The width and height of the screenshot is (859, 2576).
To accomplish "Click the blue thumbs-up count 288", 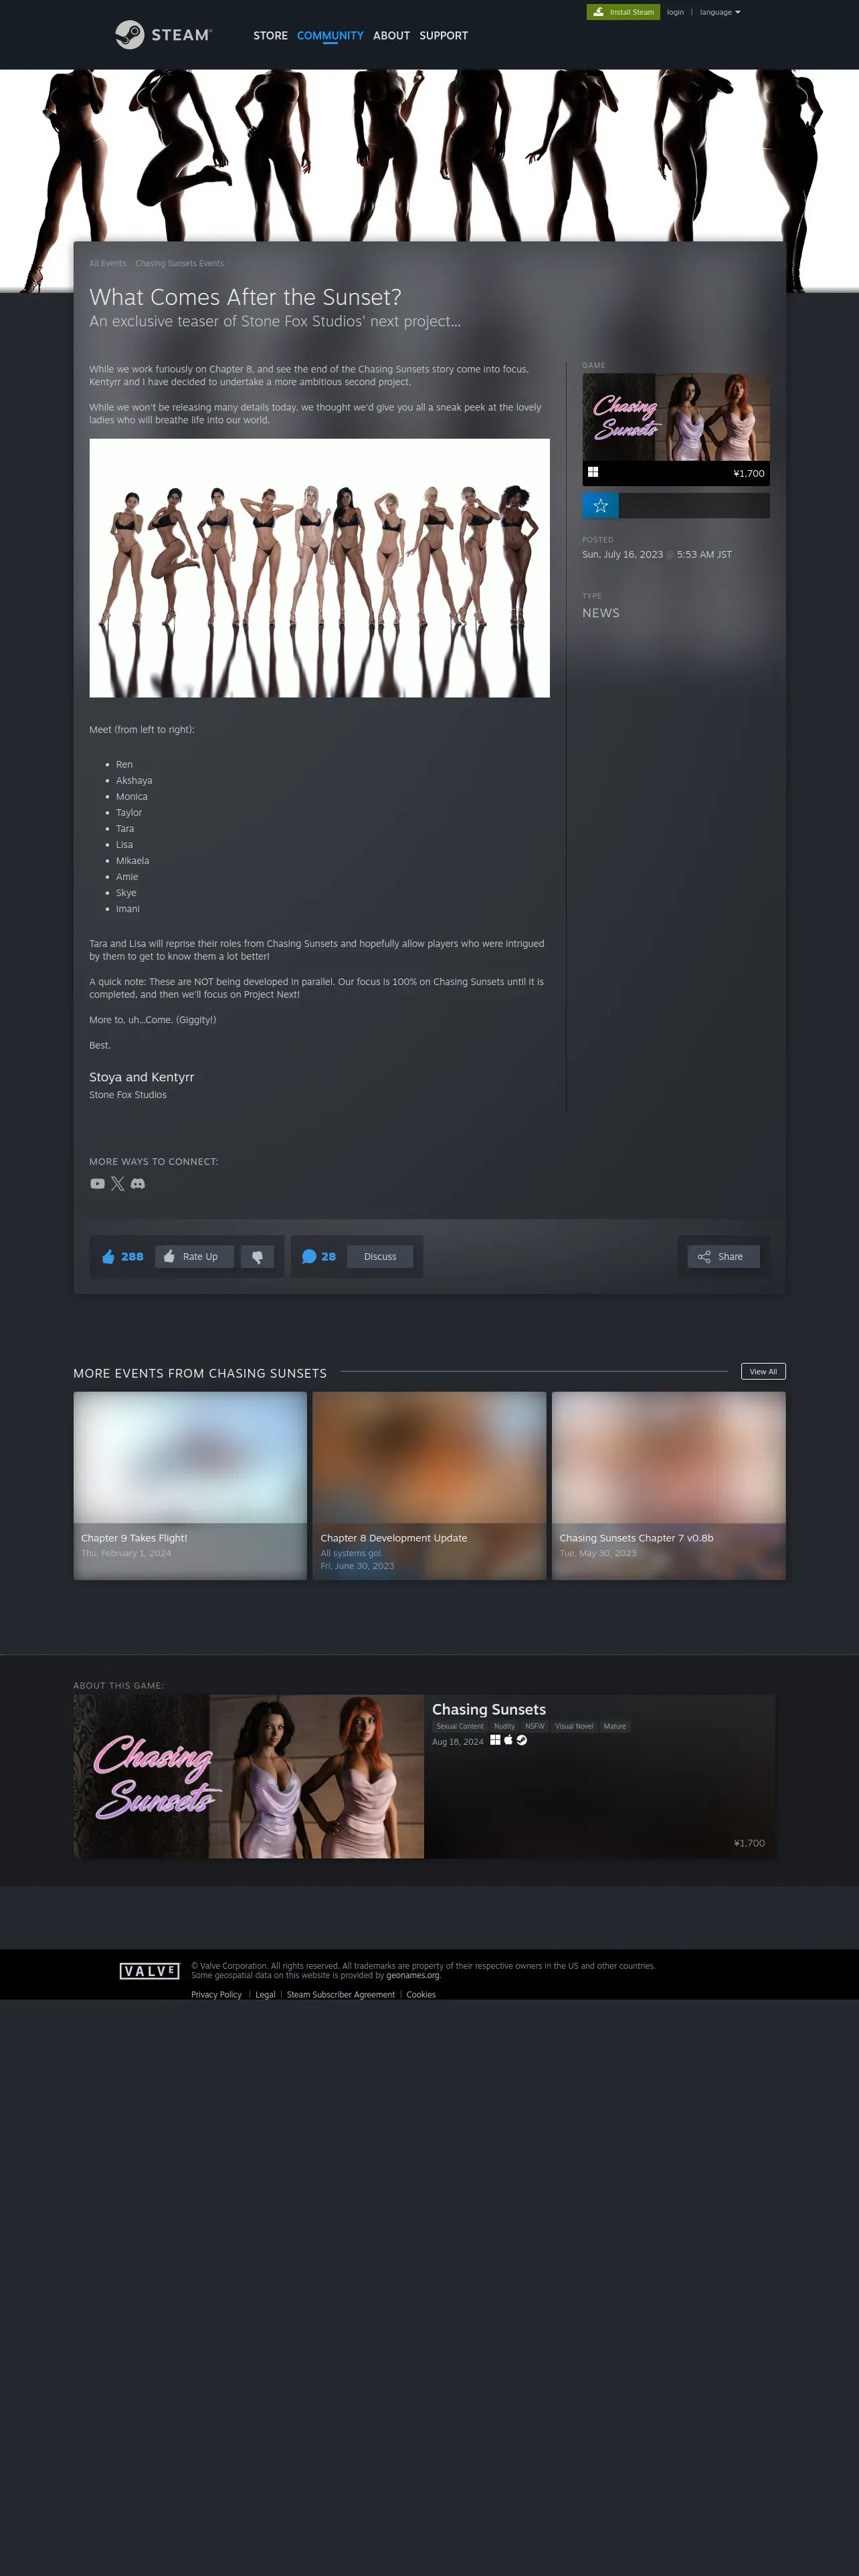I will 122,1257.
